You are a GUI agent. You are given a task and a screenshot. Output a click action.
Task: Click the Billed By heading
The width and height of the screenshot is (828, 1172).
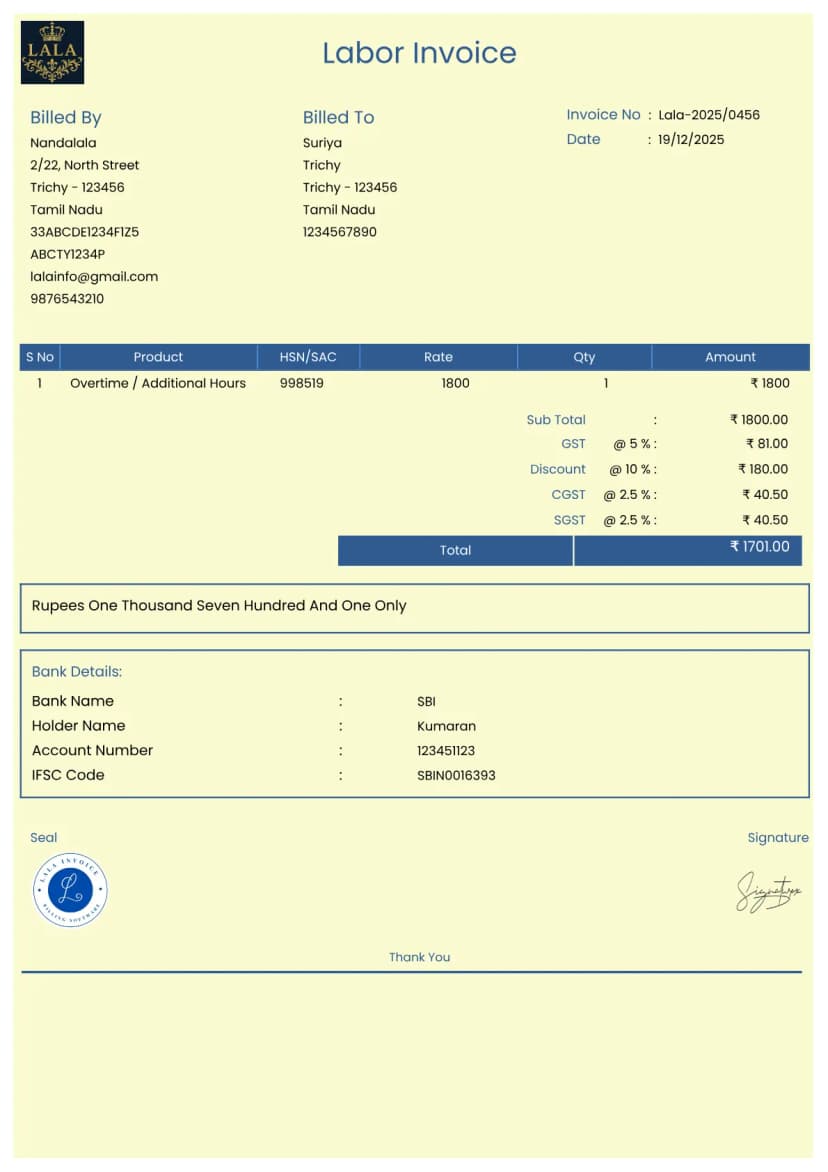click(x=66, y=117)
